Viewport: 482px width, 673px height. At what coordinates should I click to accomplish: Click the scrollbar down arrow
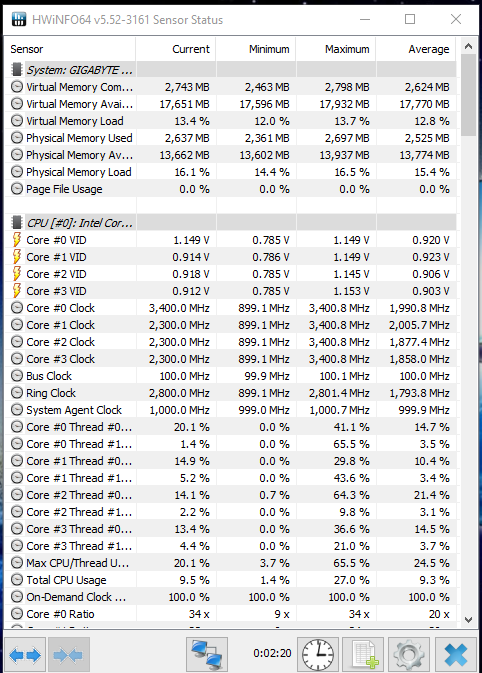[468, 619]
